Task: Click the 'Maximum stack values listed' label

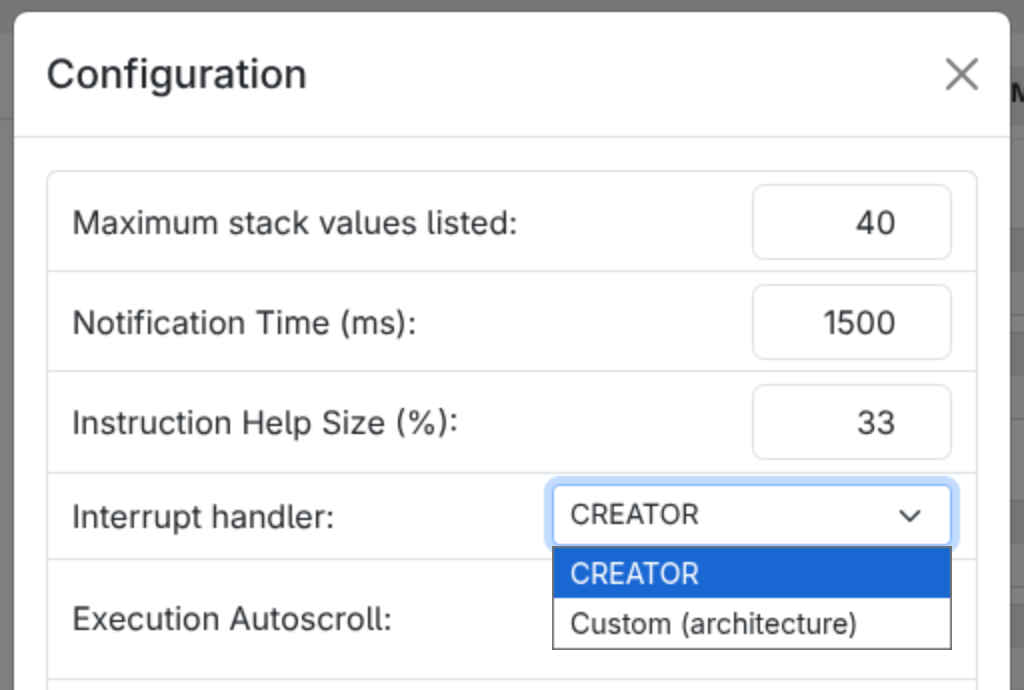Action: pyautogui.click(x=294, y=222)
